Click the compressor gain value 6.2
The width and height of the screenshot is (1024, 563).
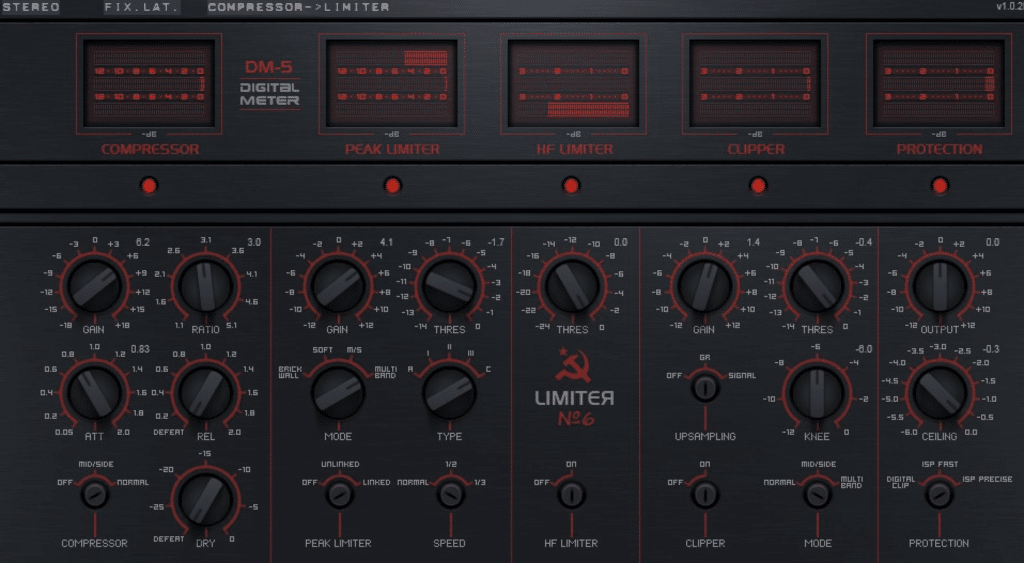142,242
